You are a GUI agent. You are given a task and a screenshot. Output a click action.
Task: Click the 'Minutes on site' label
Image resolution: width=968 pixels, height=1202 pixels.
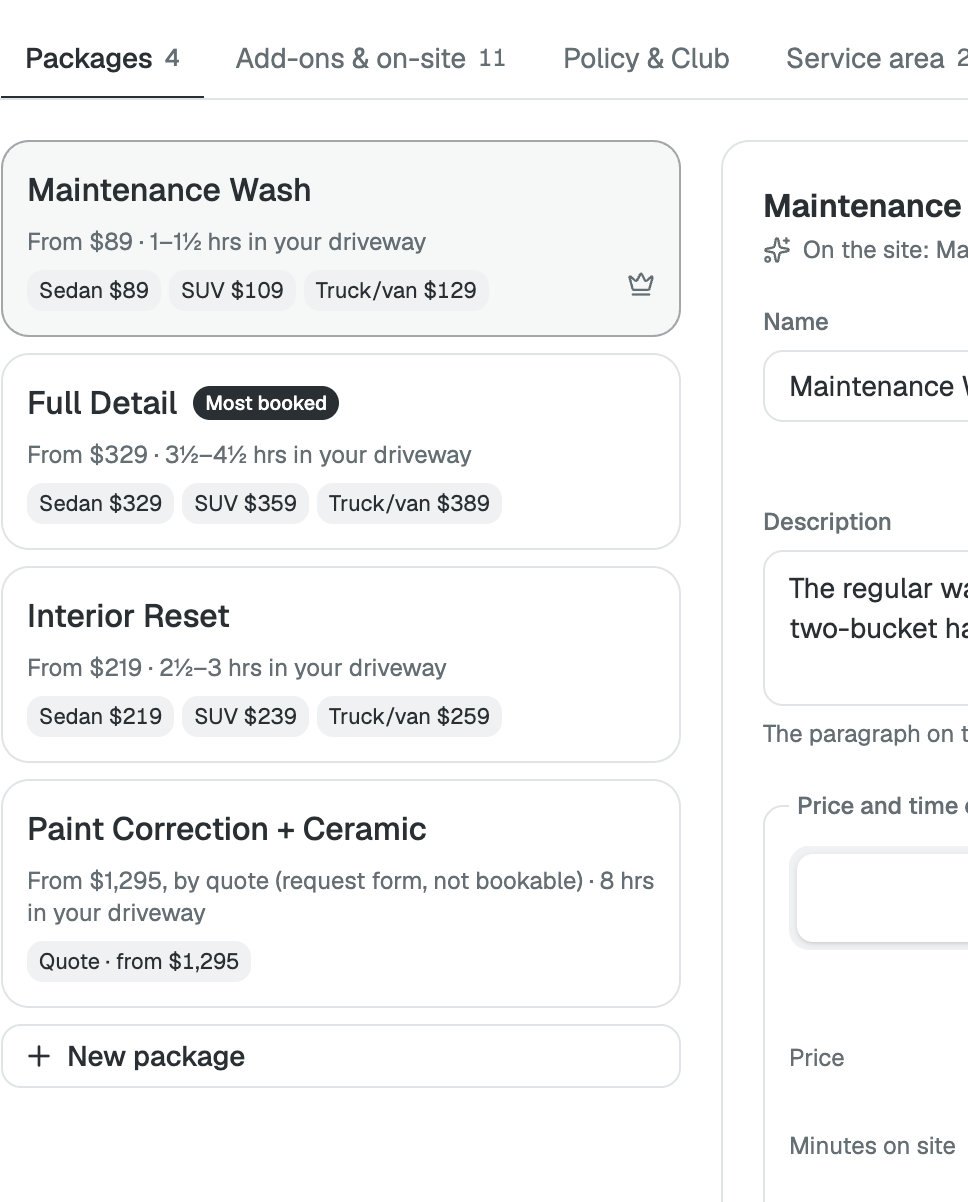tap(873, 1146)
